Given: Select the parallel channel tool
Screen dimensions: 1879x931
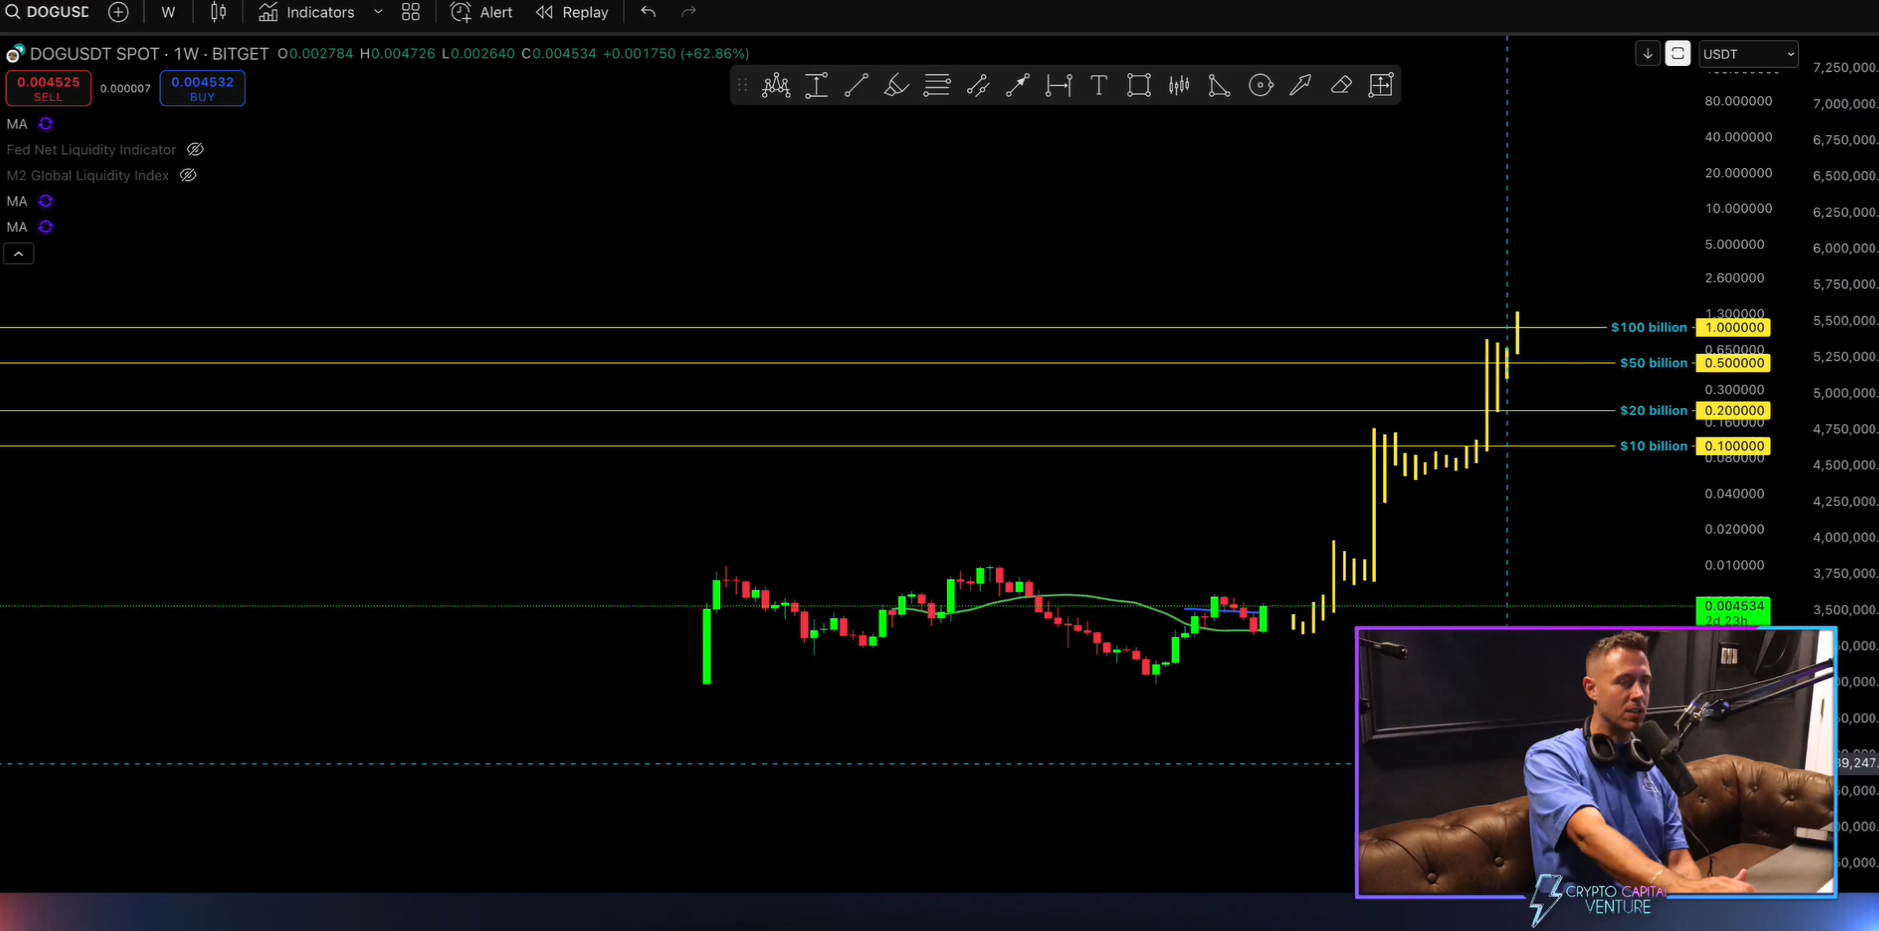Looking at the screenshot, I should (978, 85).
